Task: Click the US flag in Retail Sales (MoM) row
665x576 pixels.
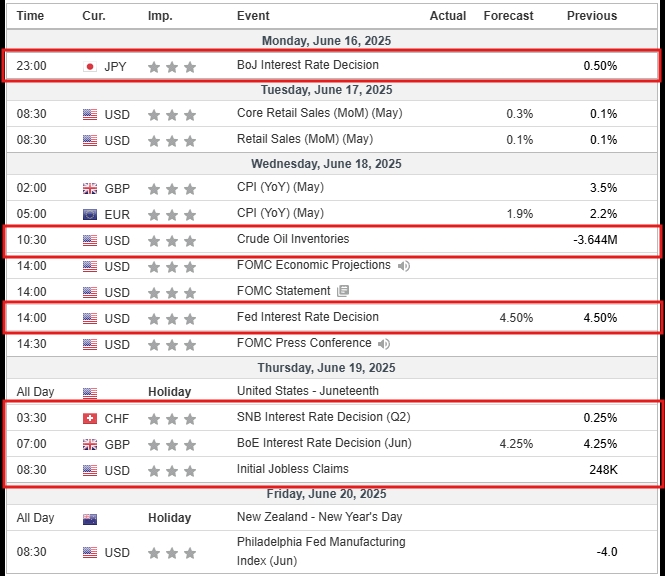Action: (90, 140)
